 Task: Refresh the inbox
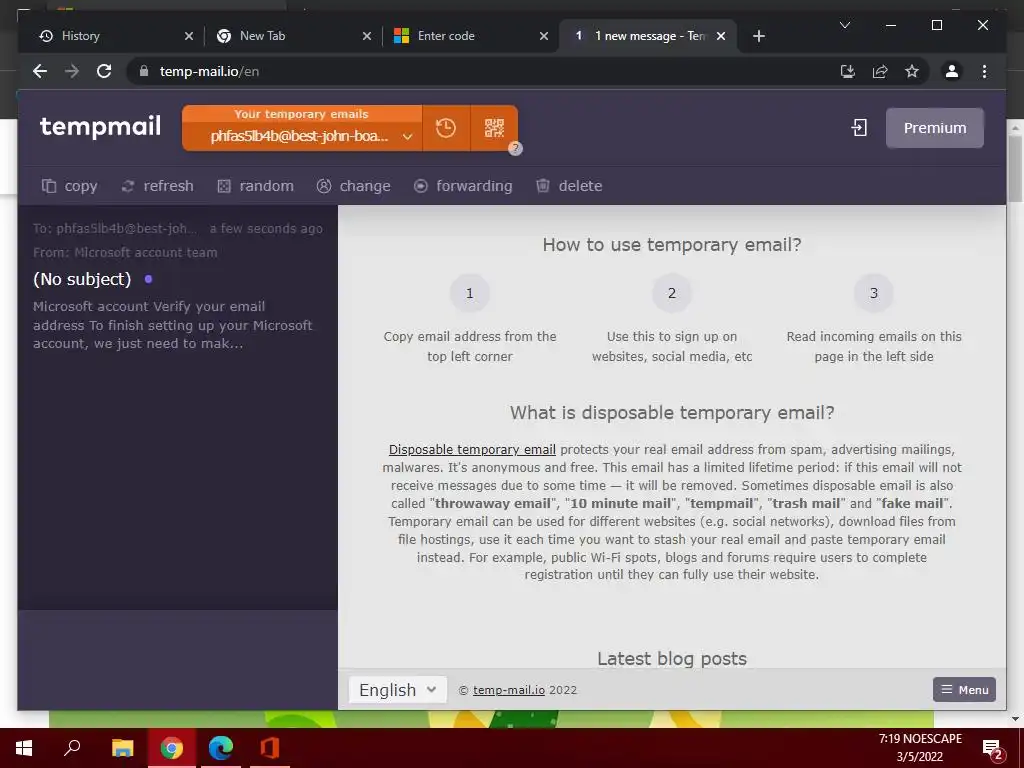click(x=157, y=186)
